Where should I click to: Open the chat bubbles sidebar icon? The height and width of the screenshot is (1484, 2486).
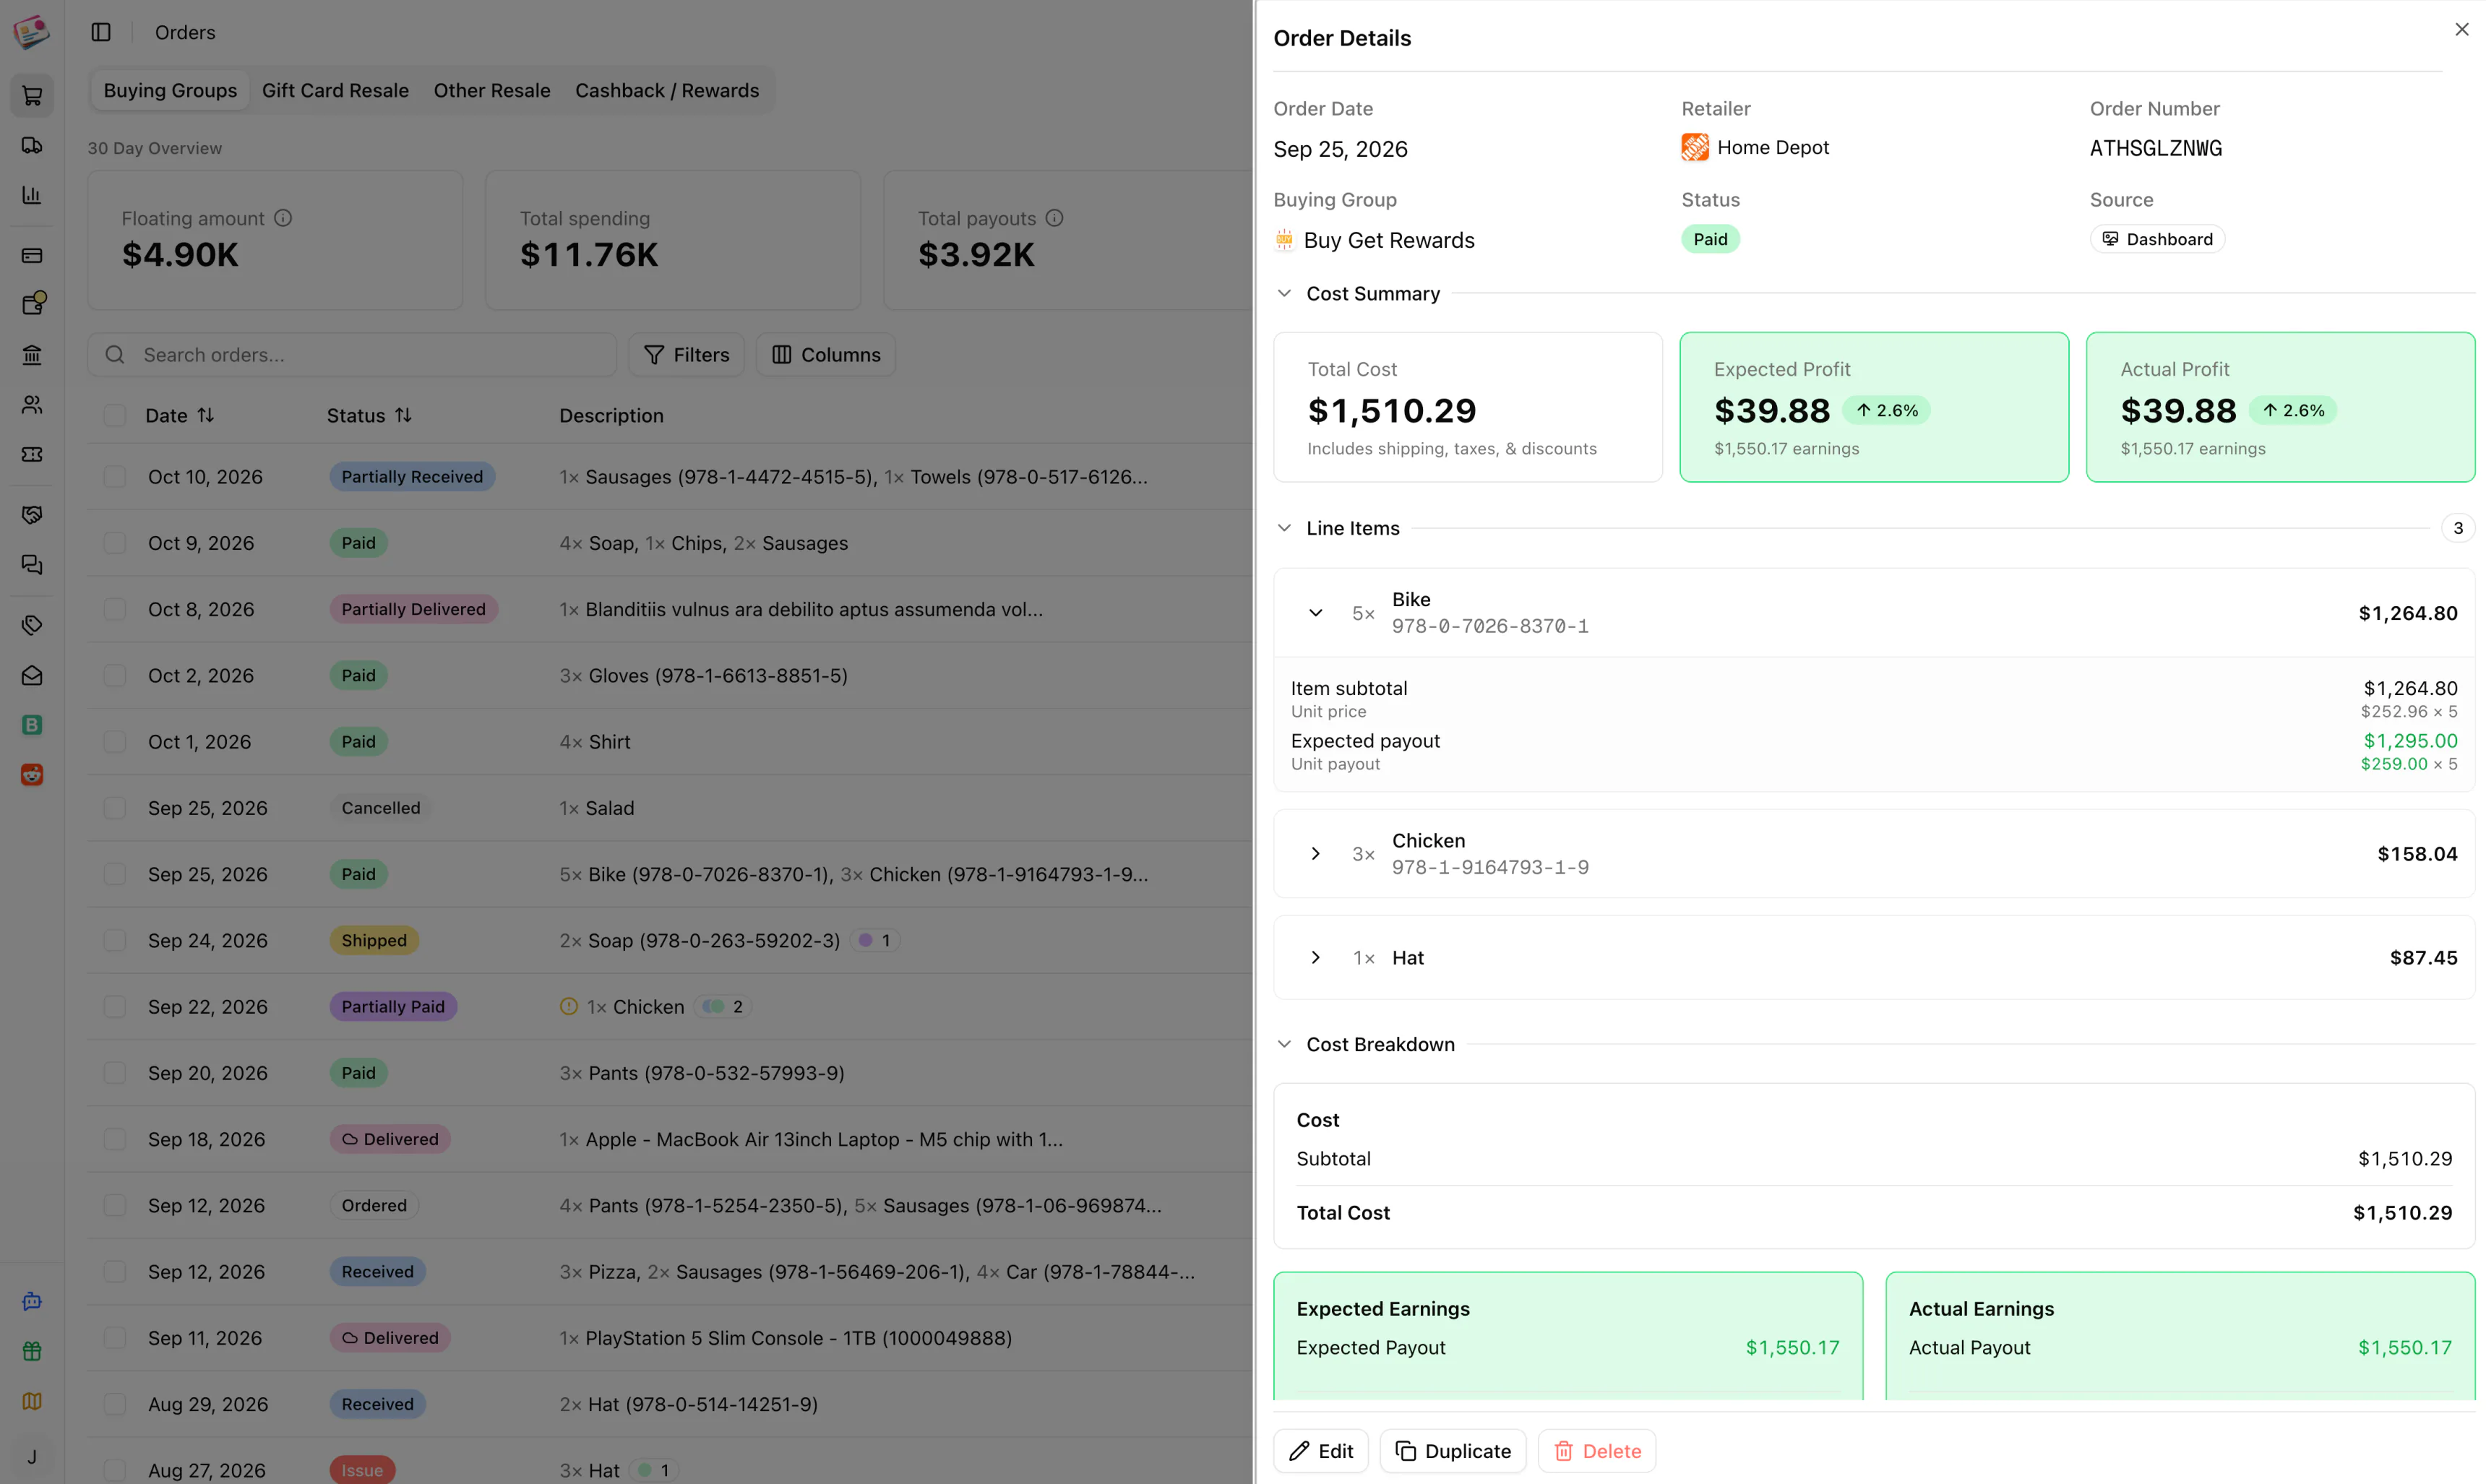(x=32, y=564)
